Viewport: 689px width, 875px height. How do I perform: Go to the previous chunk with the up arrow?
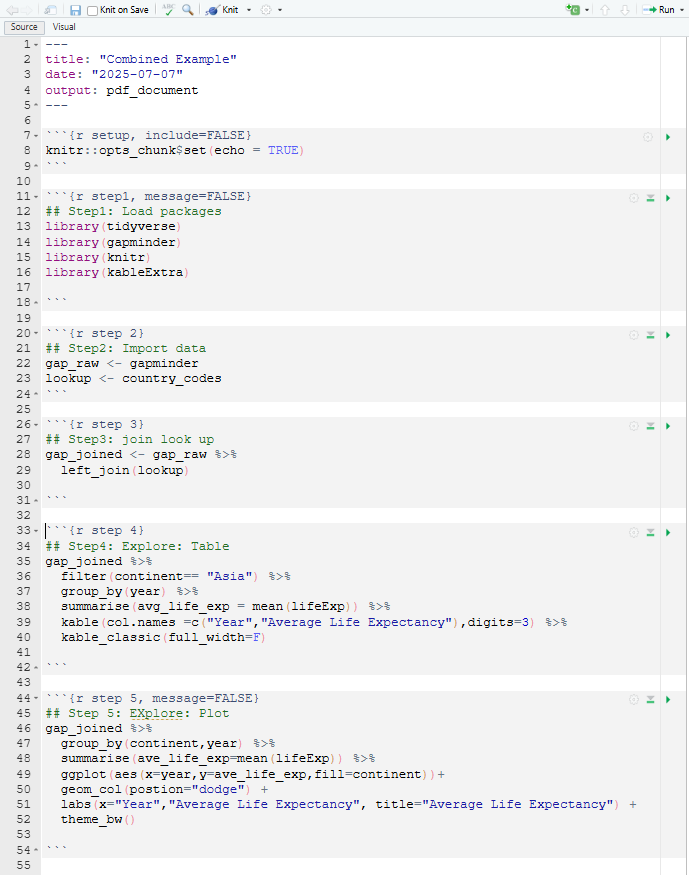click(x=605, y=9)
